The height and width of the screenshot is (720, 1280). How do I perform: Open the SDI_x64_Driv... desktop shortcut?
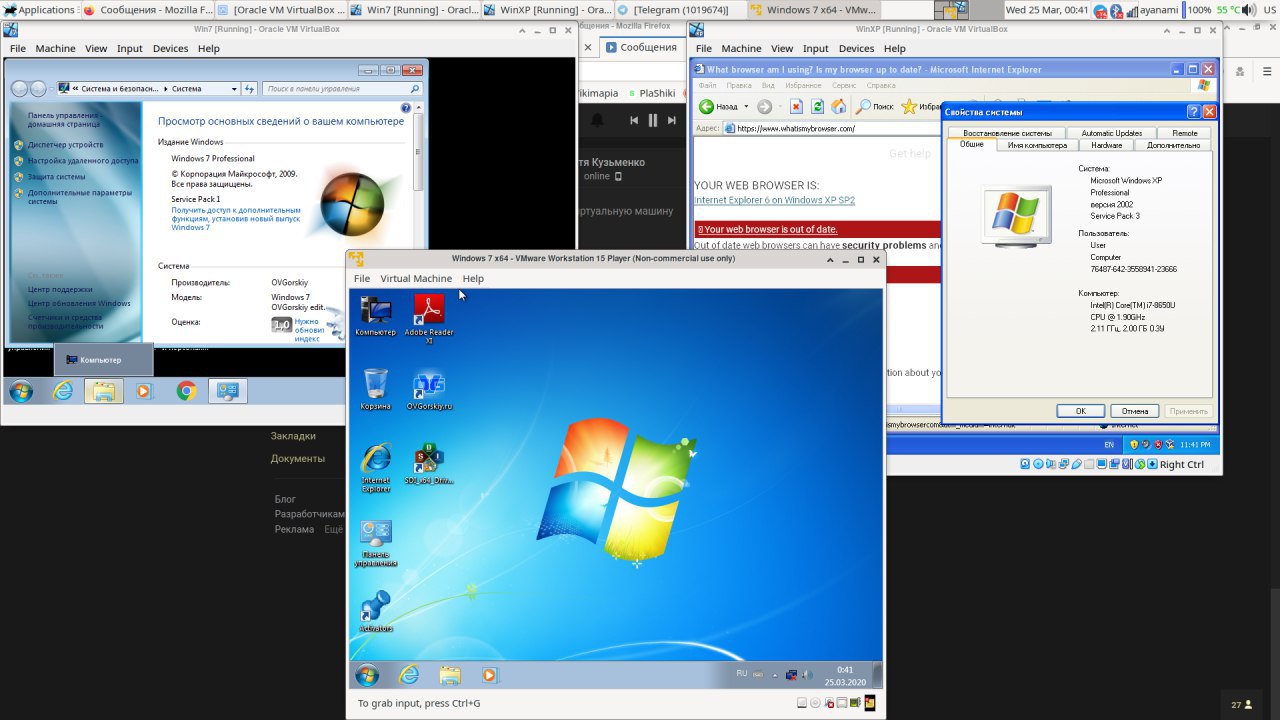point(429,464)
